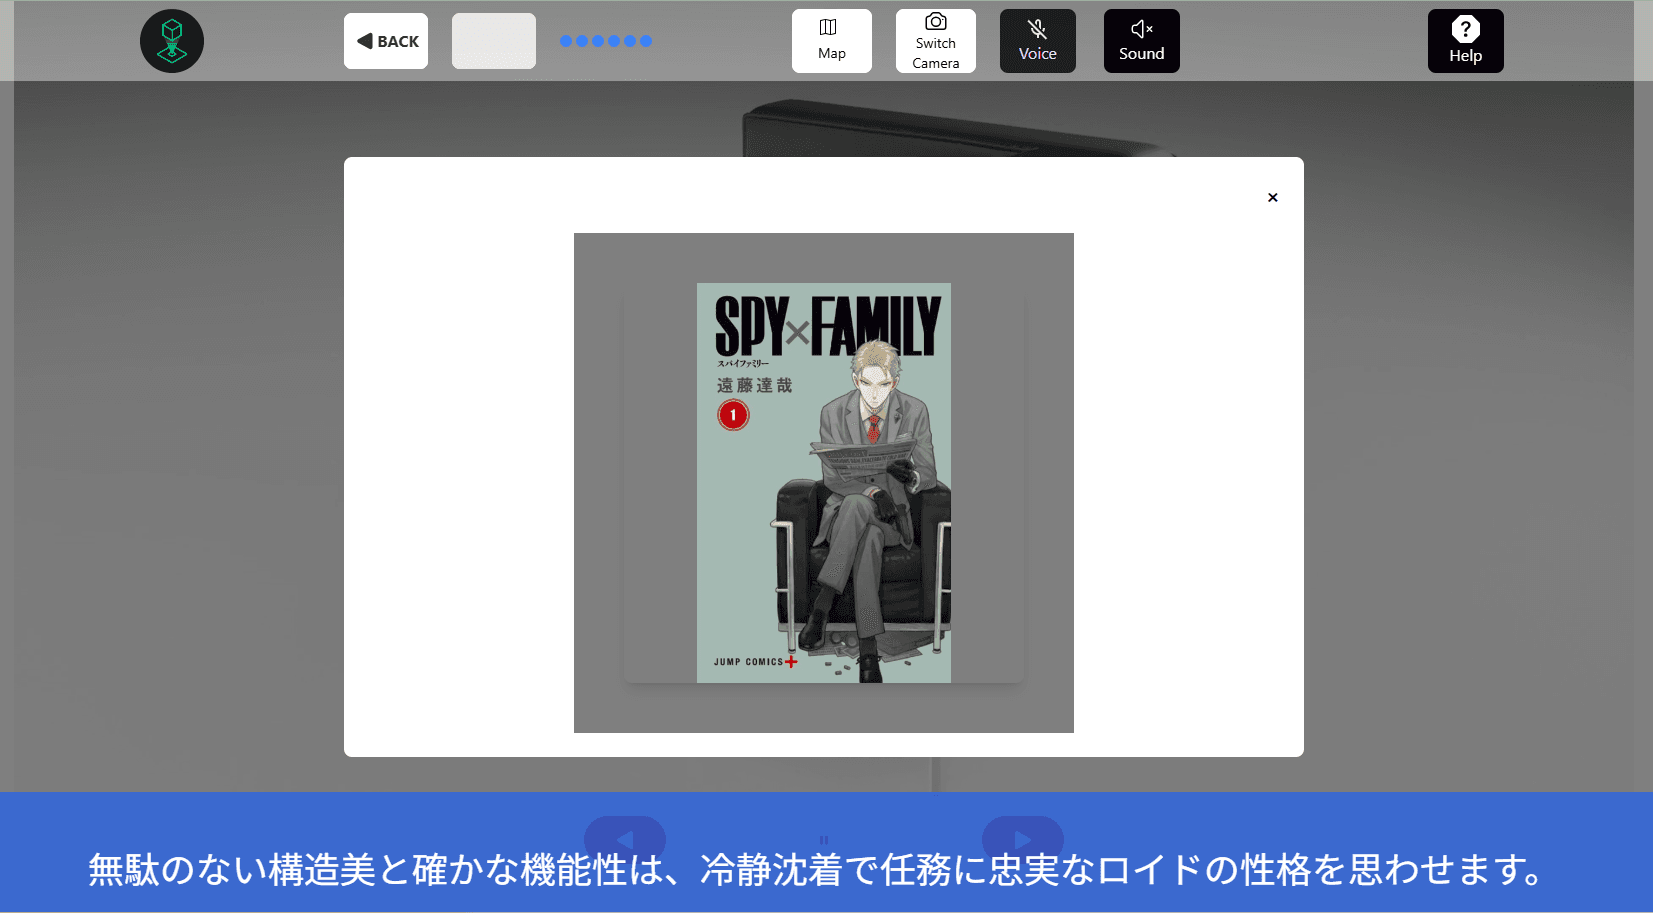Toggle Voice narration on

pos(1037,41)
